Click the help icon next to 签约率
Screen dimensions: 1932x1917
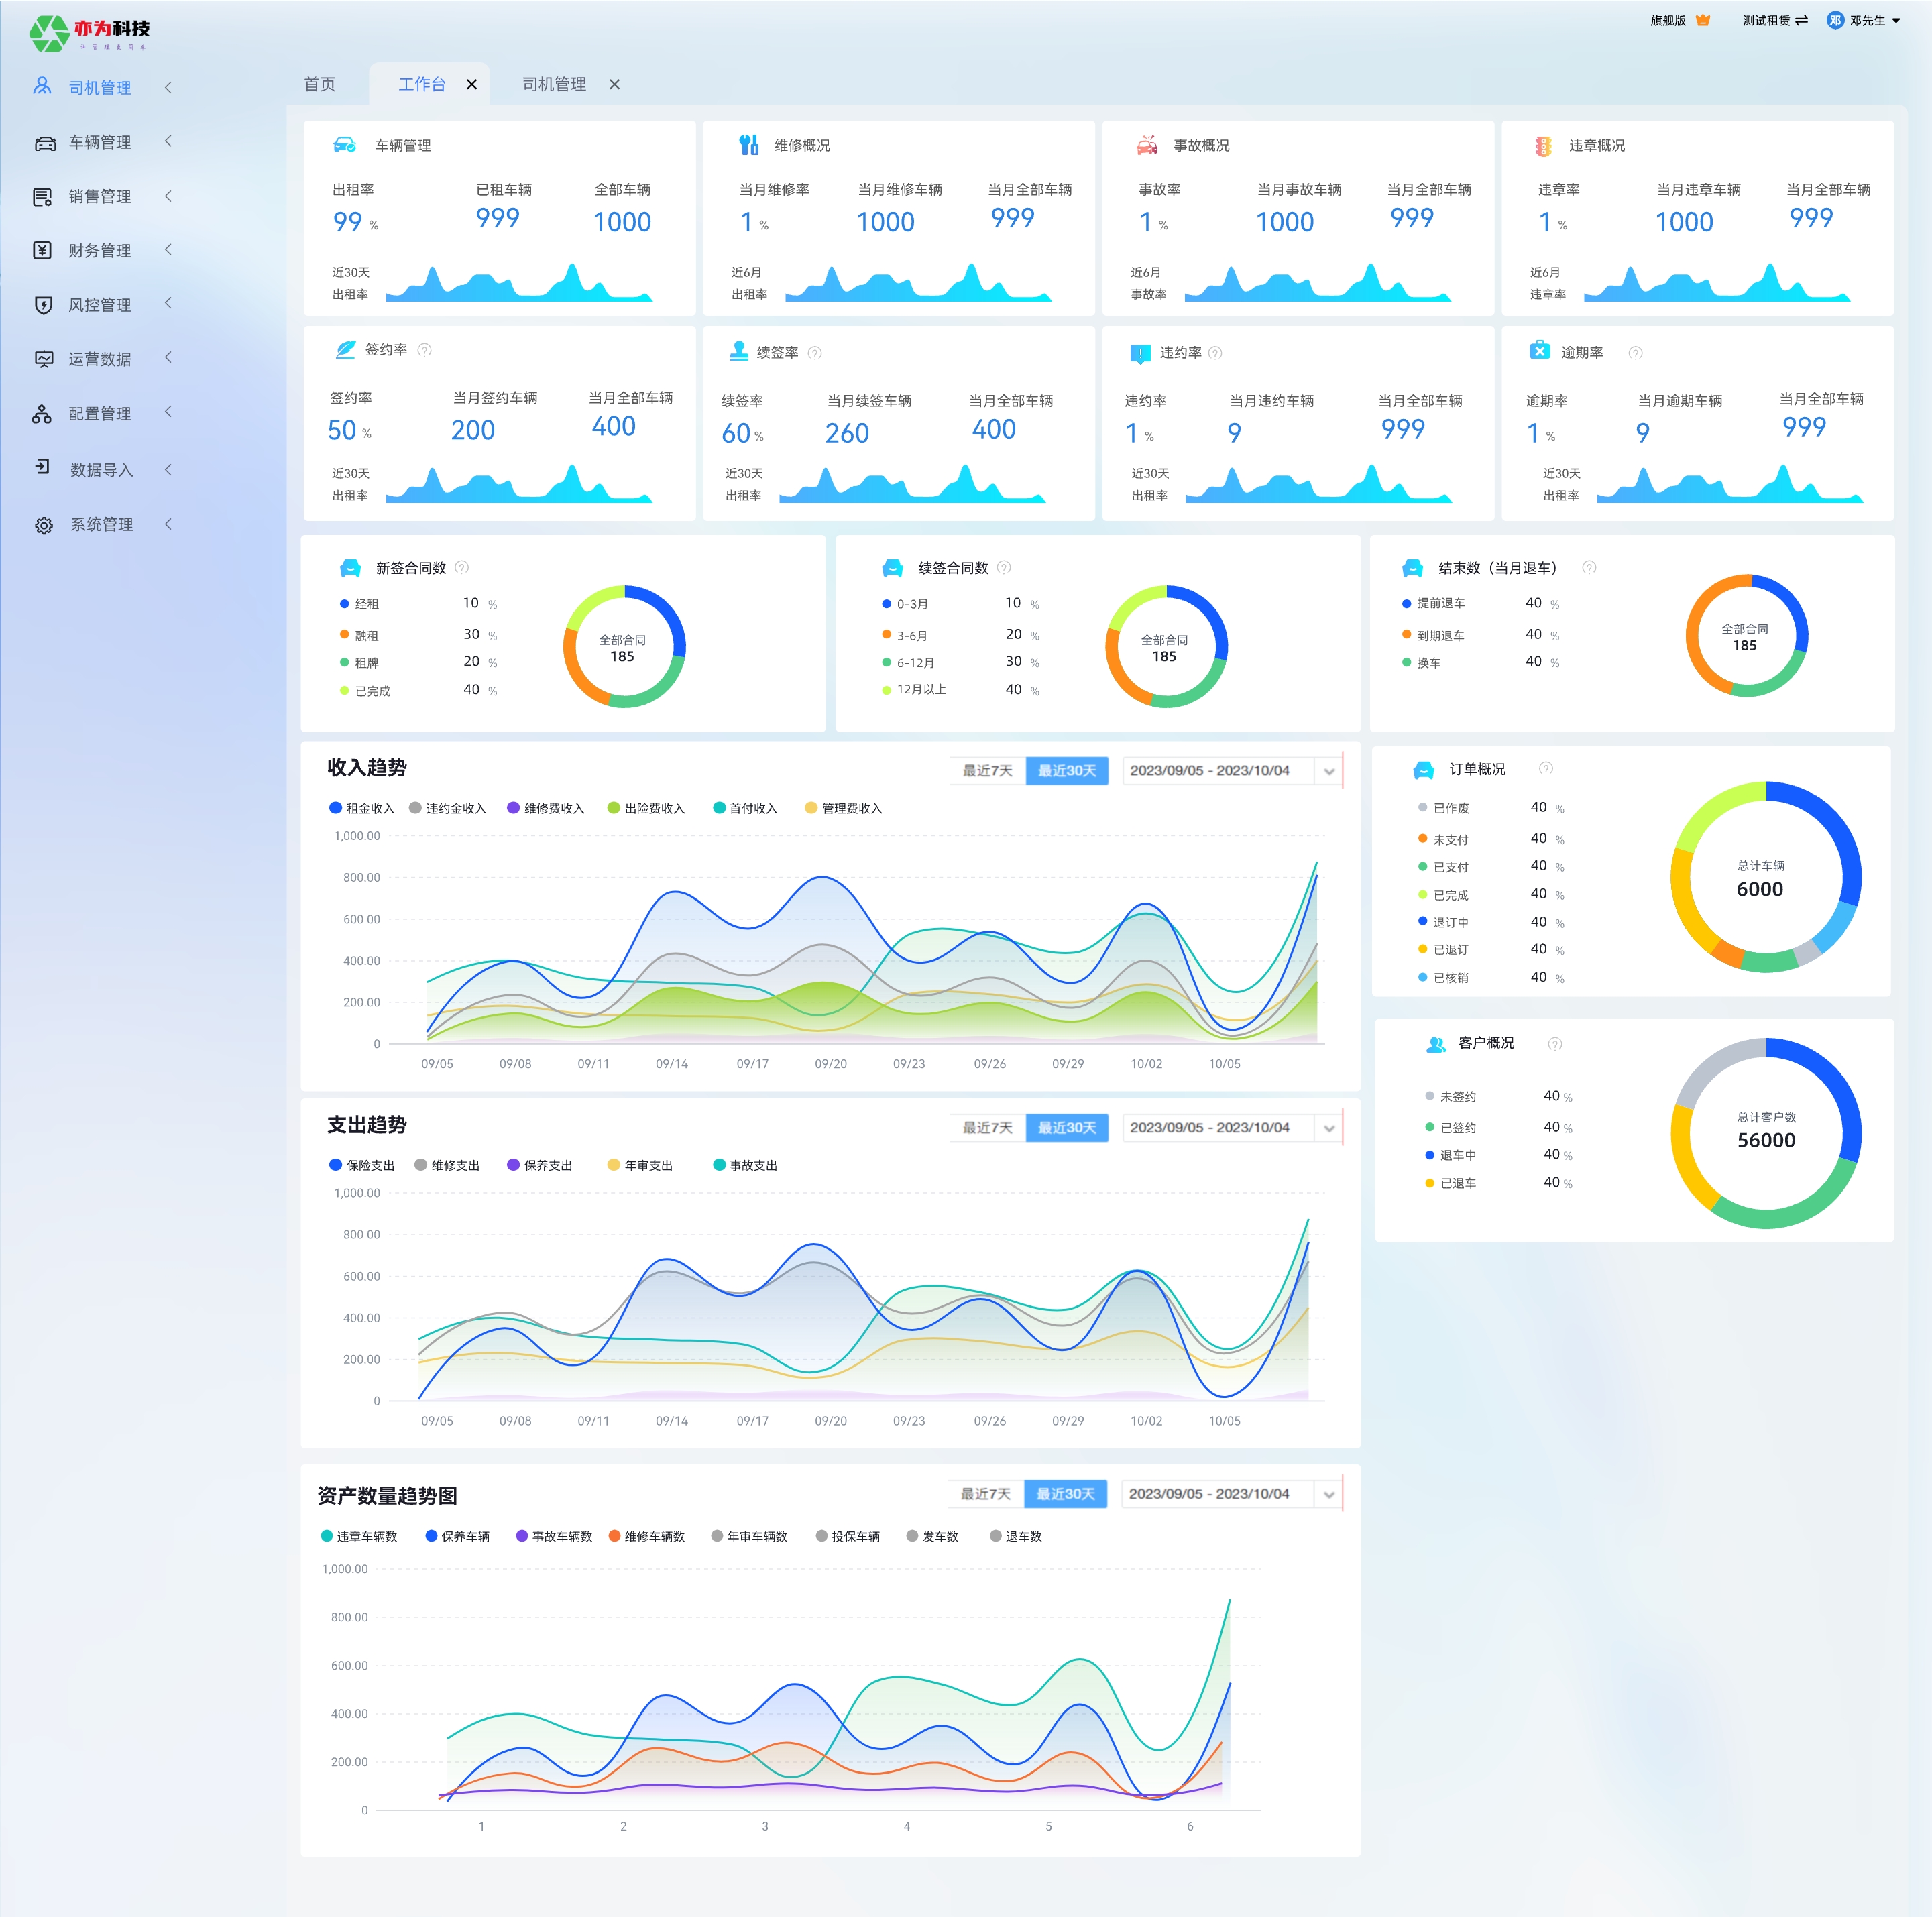[x=424, y=350]
